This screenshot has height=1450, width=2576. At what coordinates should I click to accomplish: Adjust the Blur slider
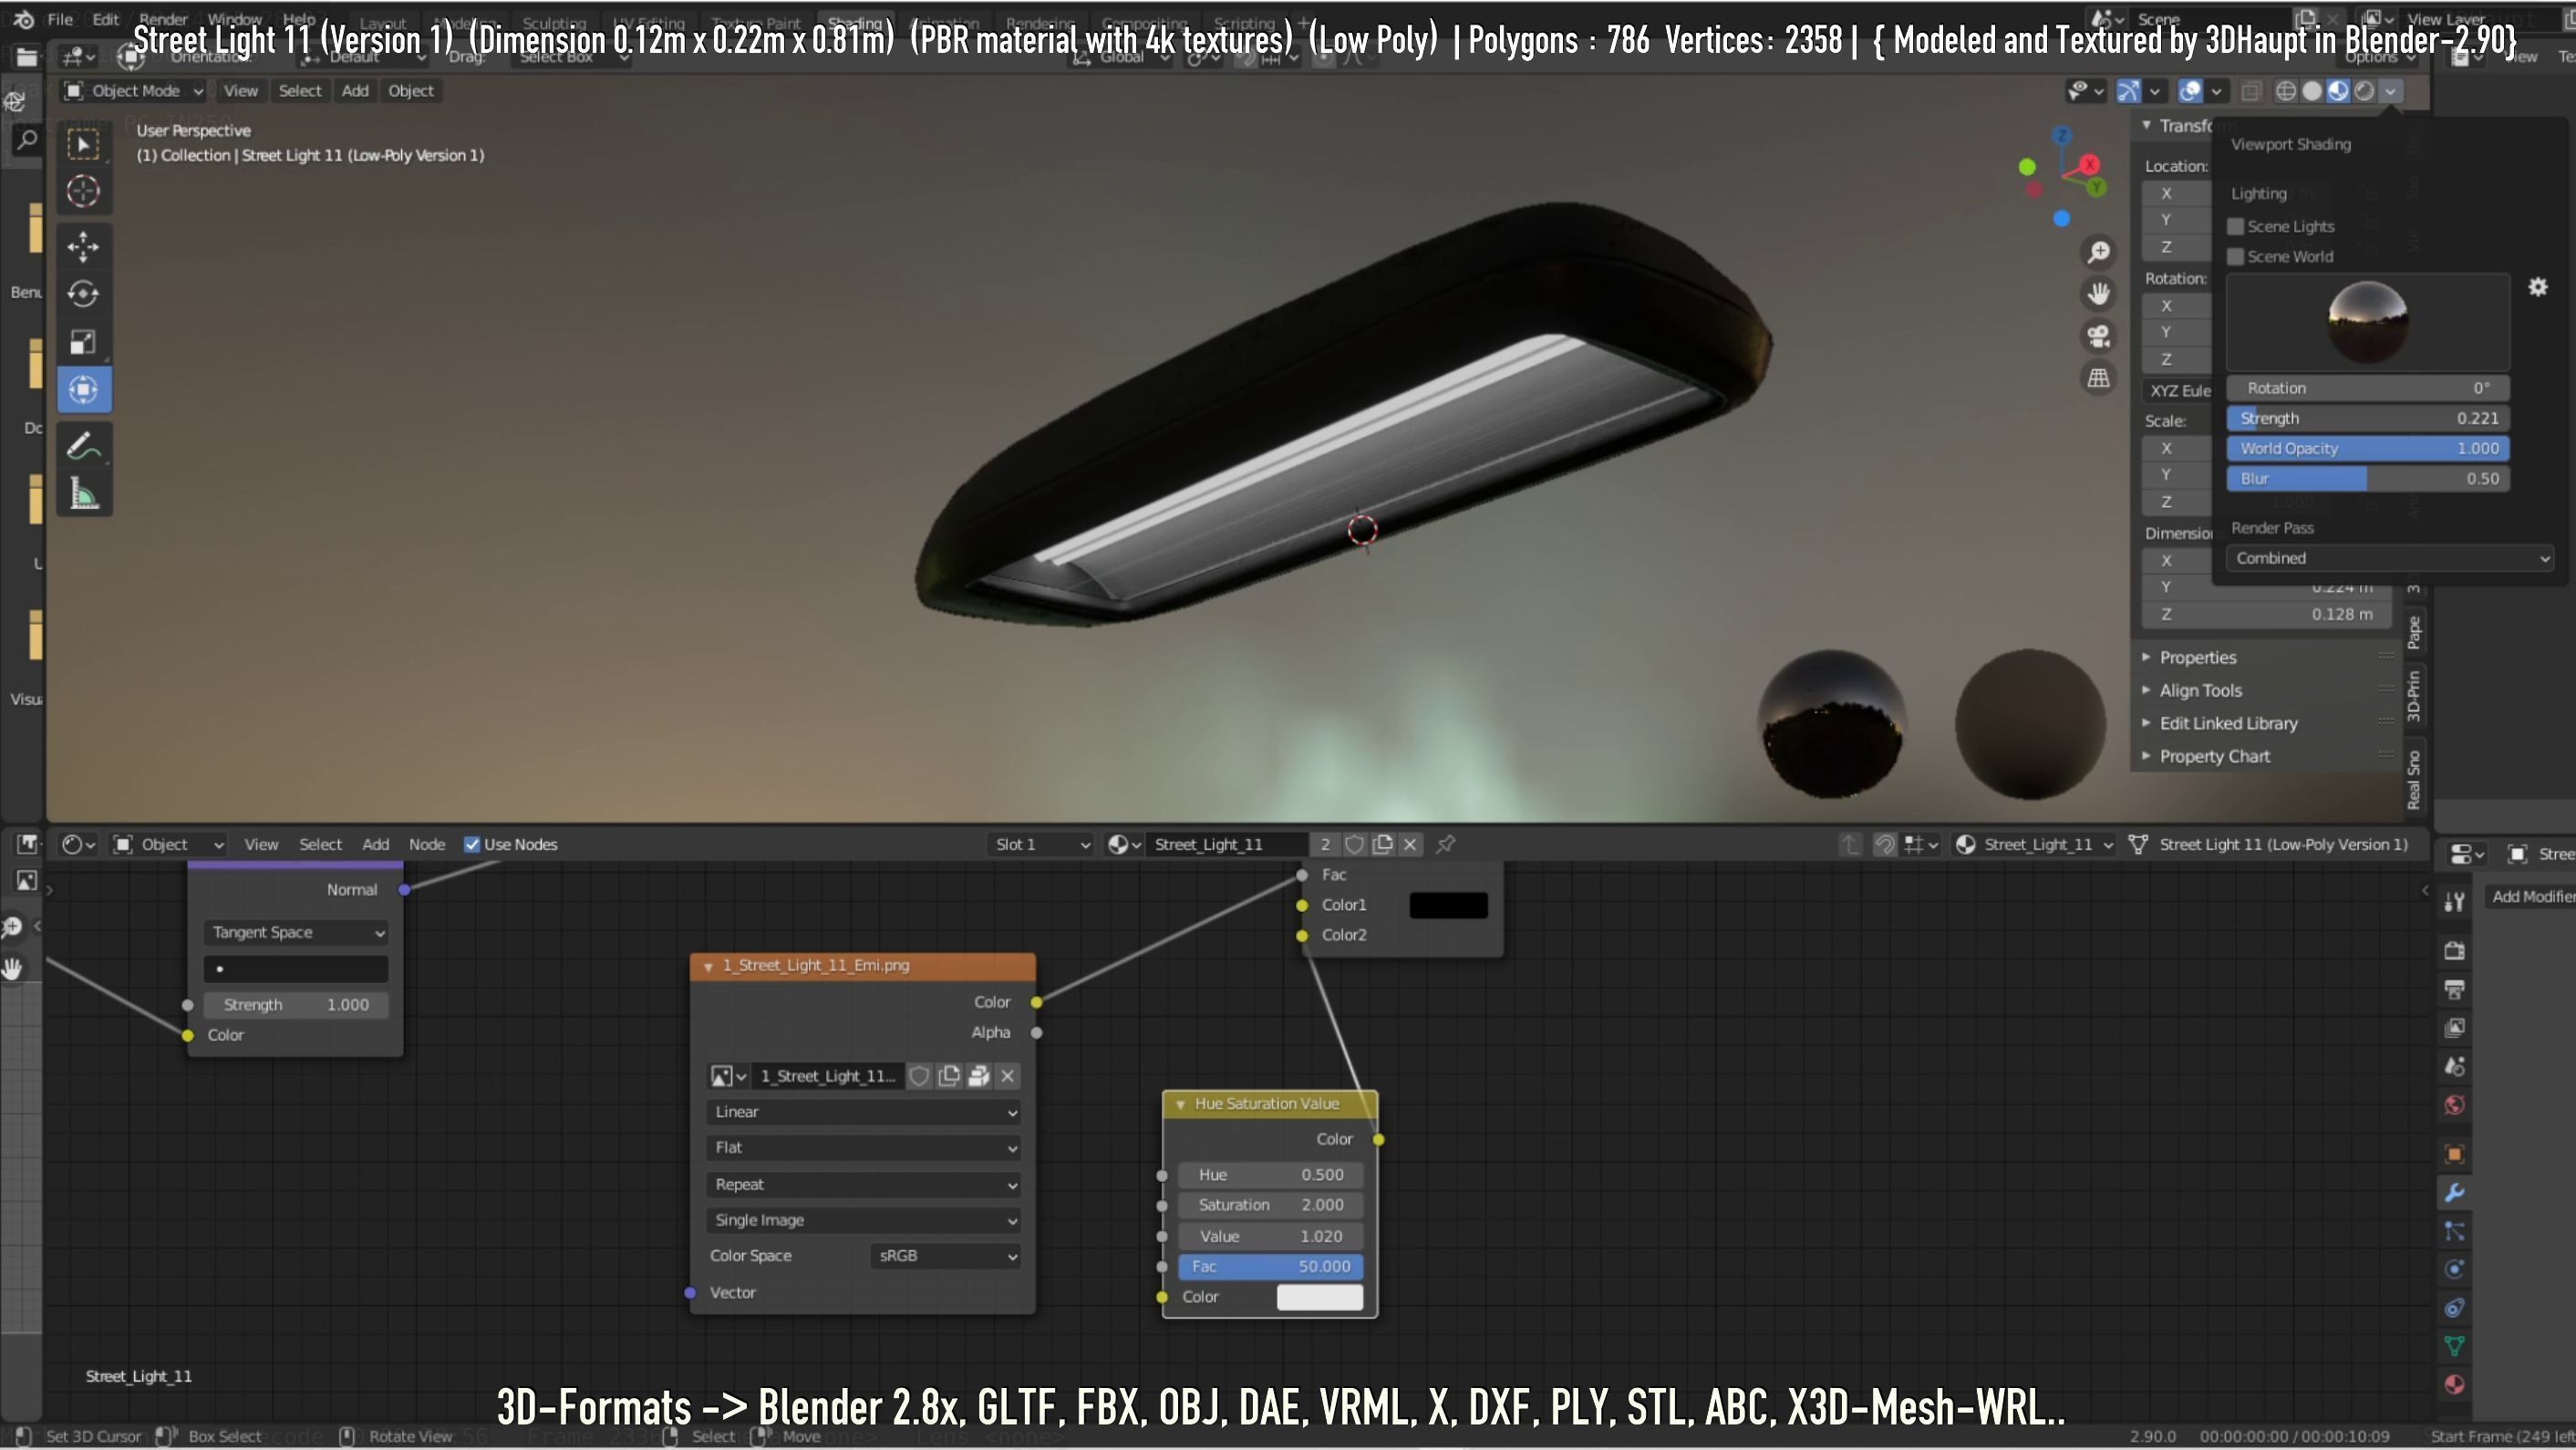click(2367, 479)
